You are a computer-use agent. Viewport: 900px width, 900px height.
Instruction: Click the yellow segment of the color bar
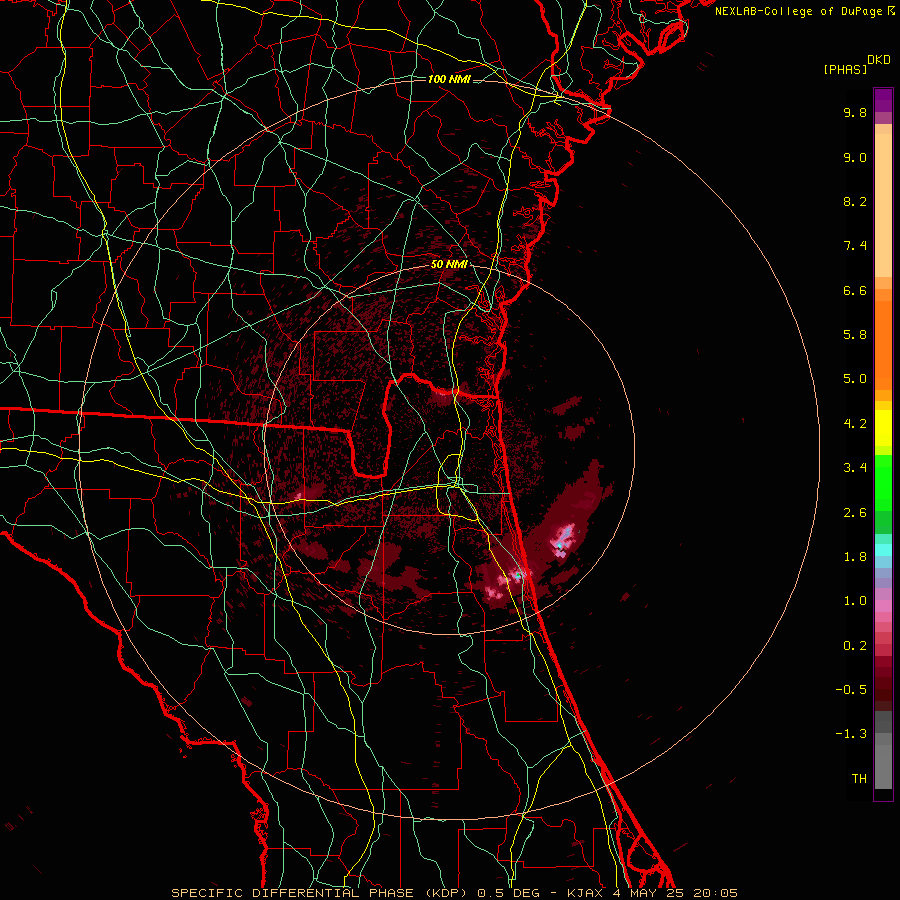[883, 428]
